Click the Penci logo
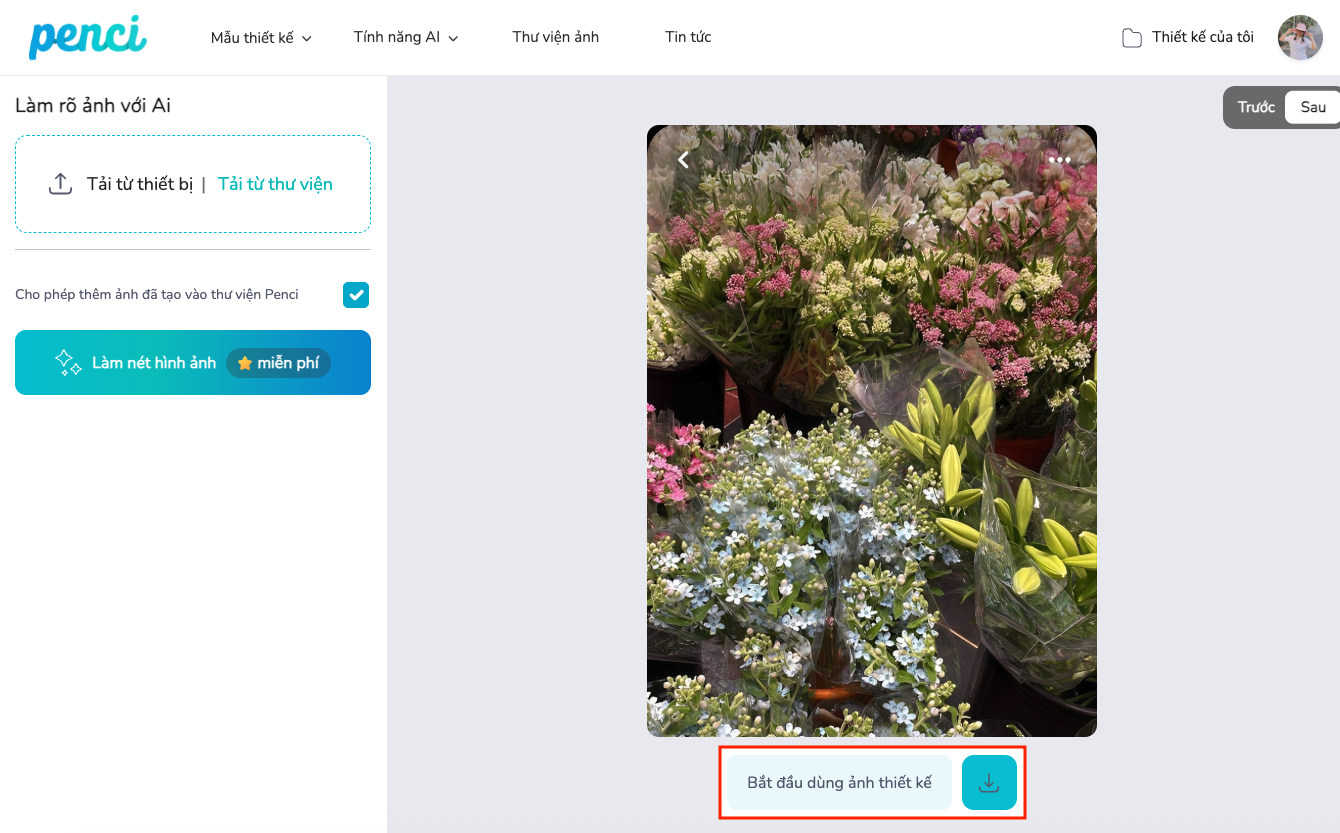Screen dimensions: 1340x833 [88, 37]
